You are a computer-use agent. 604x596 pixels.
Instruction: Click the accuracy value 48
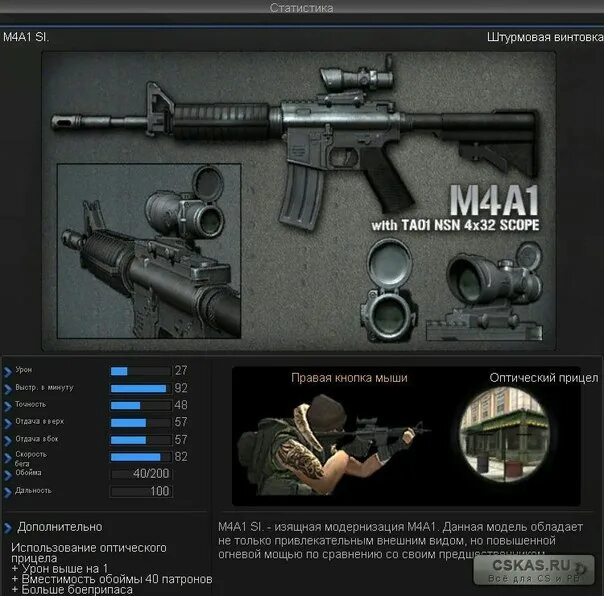(181, 405)
